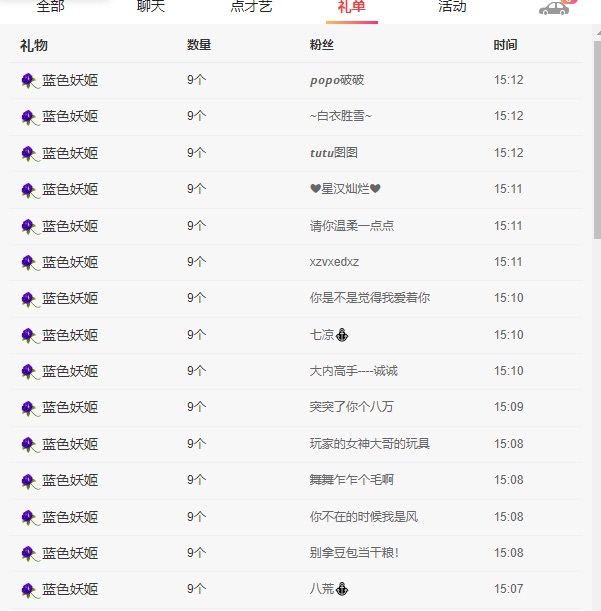Open the 活动 activities tab
The width and height of the screenshot is (601, 611).
(452, 7)
